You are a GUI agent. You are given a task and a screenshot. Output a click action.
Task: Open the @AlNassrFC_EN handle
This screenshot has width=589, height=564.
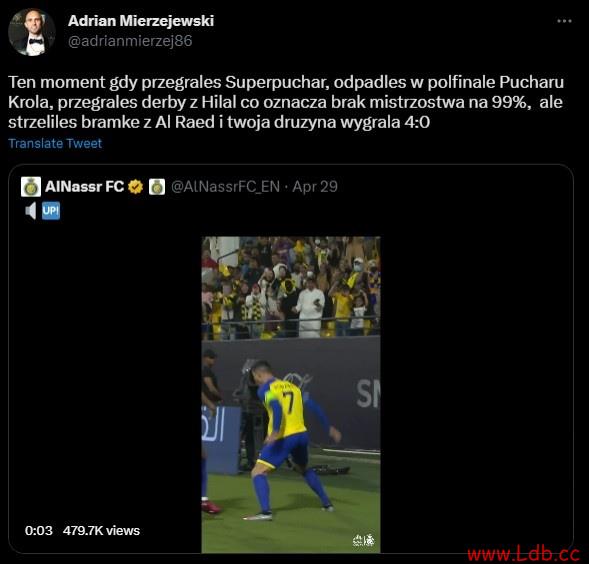(x=225, y=186)
